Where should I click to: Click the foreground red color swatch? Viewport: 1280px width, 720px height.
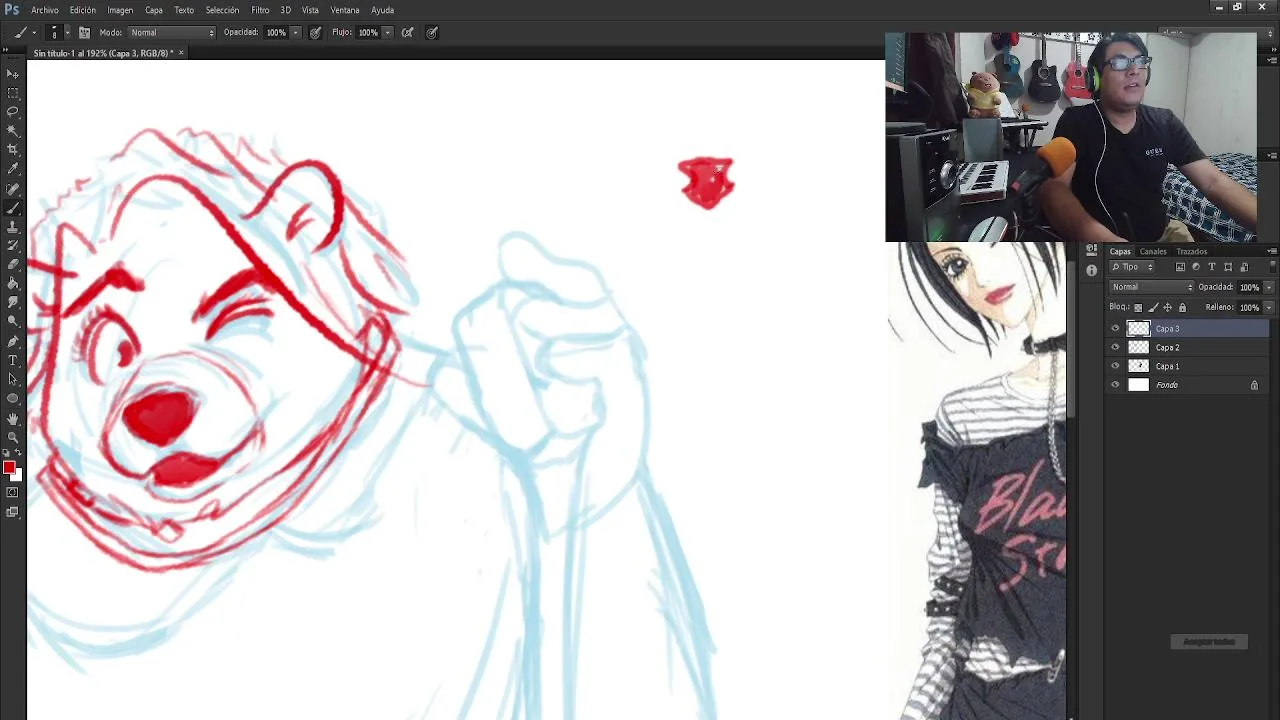click(9, 468)
